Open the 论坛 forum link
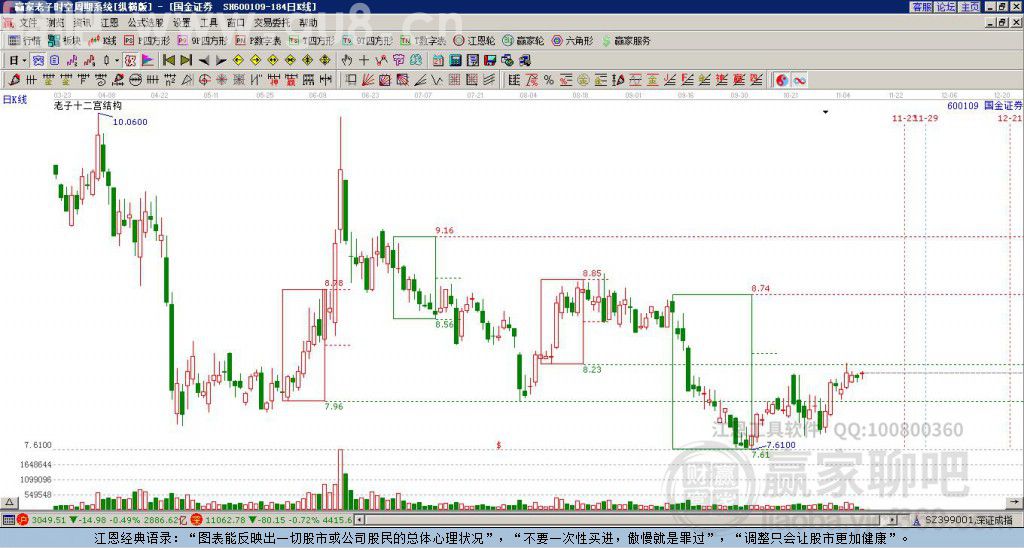Image resolution: width=1024 pixels, height=548 pixels. tap(946, 7)
